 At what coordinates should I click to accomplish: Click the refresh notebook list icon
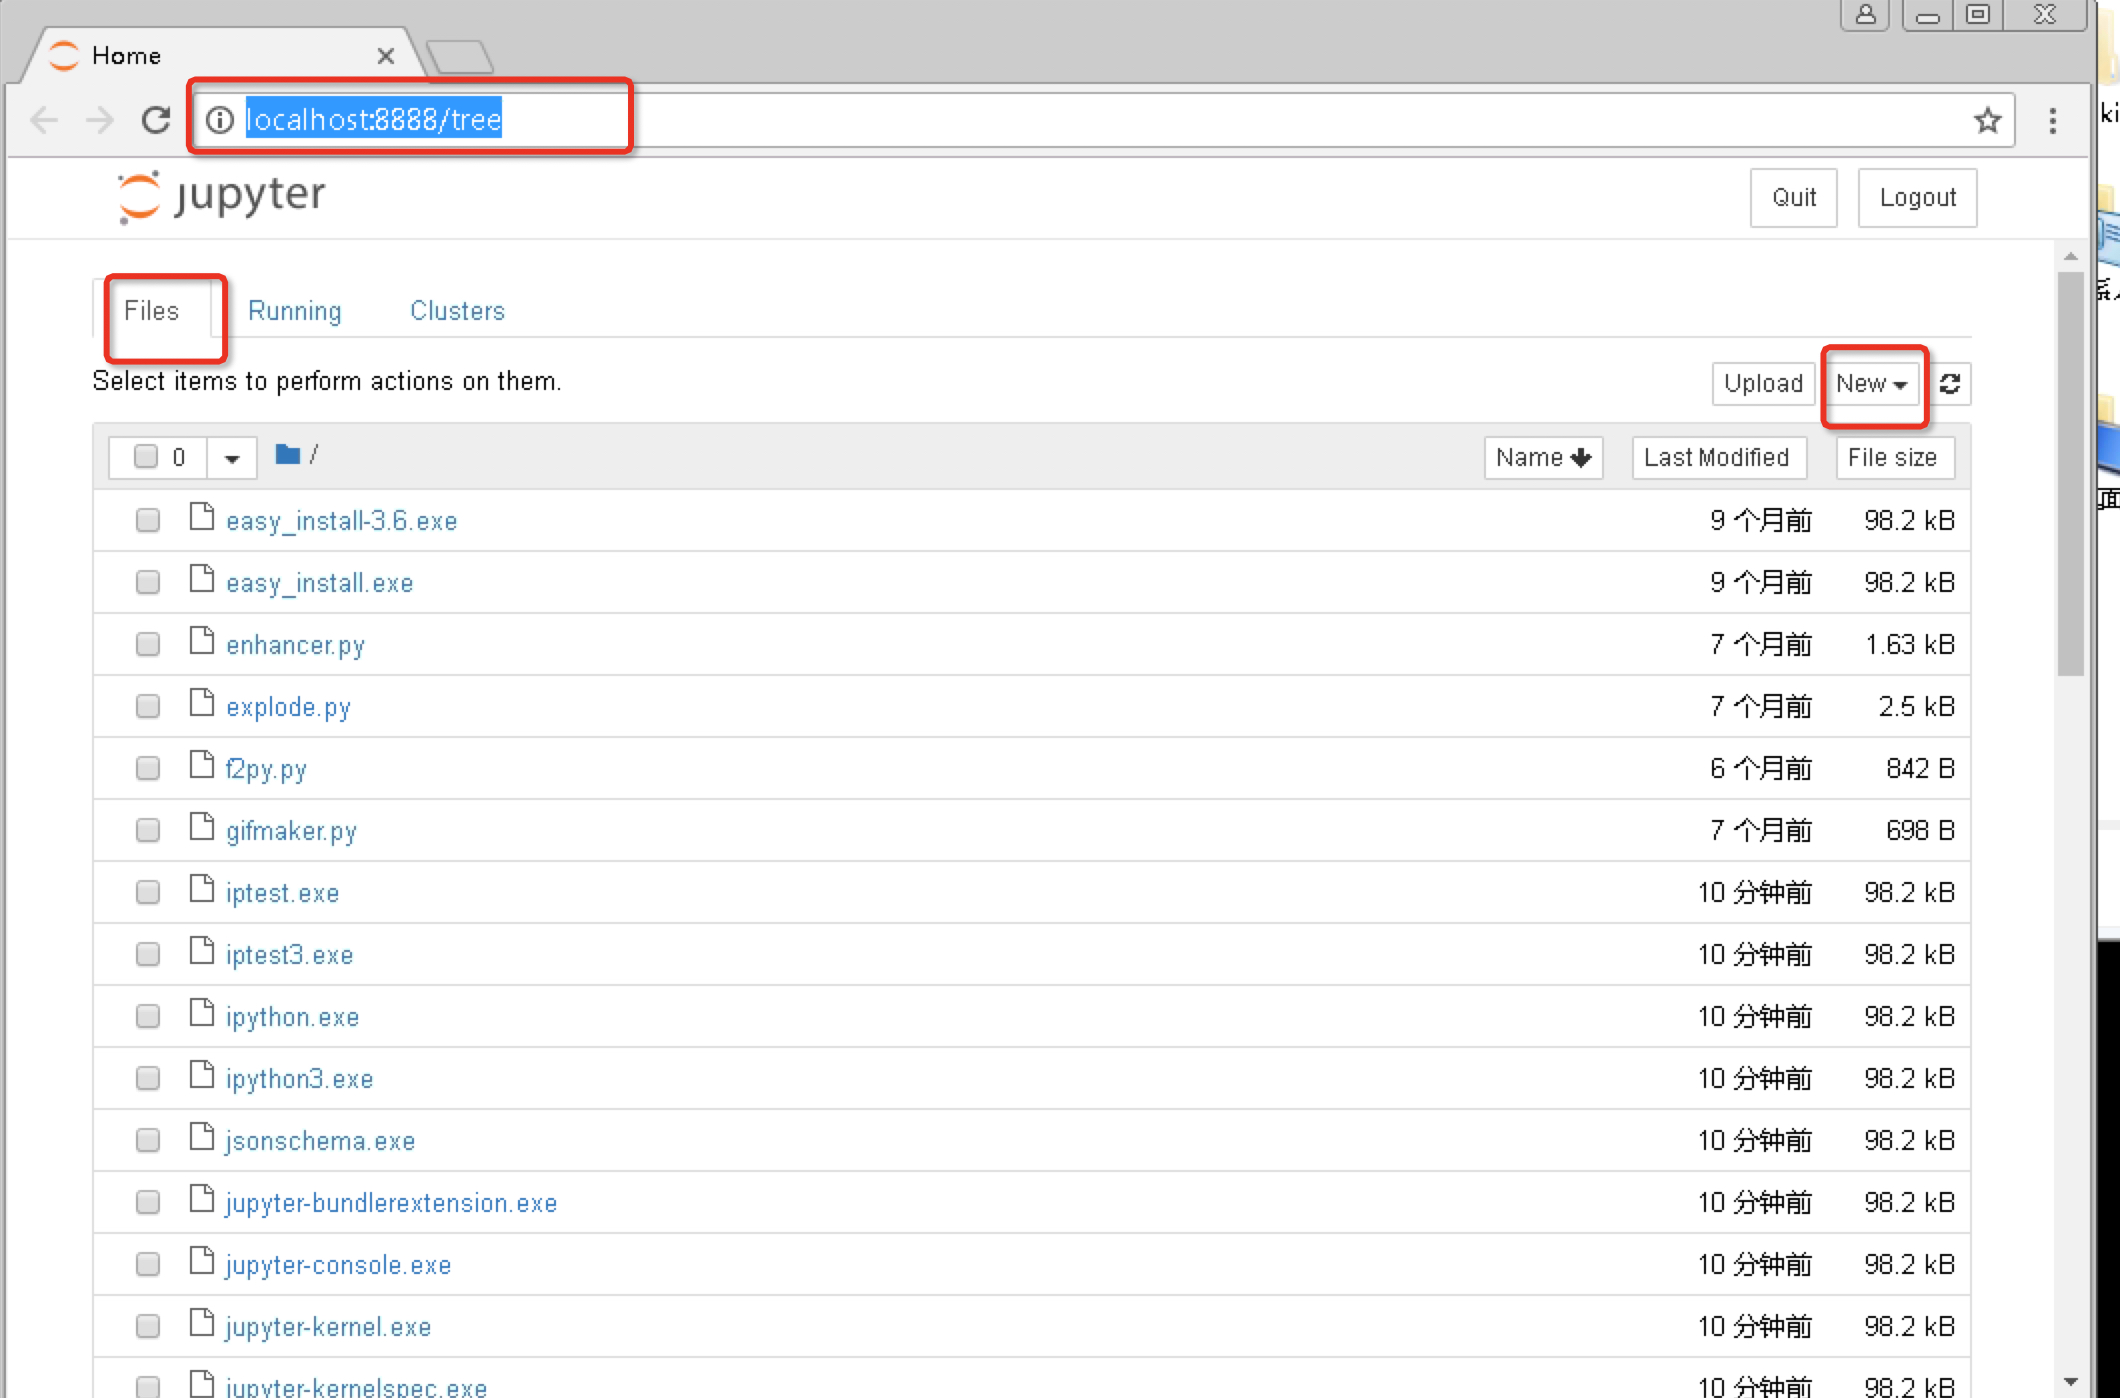click(1950, 384)
